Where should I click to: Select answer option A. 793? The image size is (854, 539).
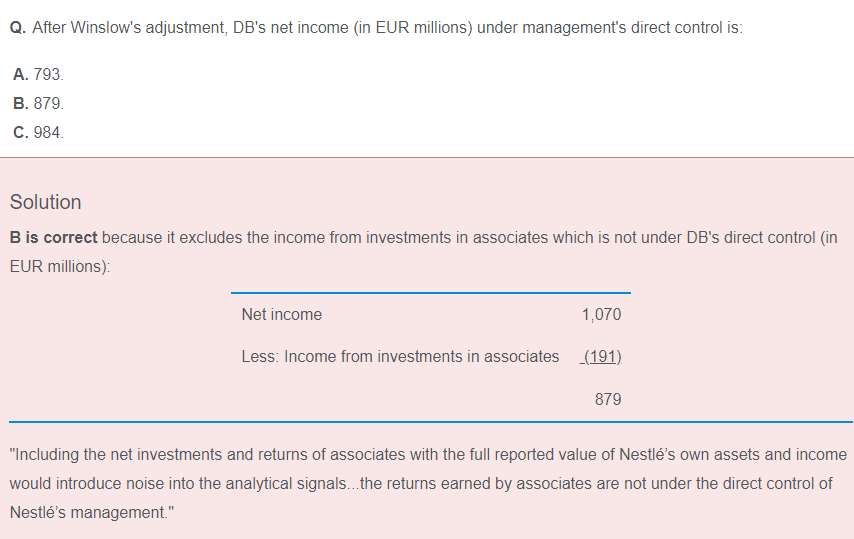click(x=38, y=74)
